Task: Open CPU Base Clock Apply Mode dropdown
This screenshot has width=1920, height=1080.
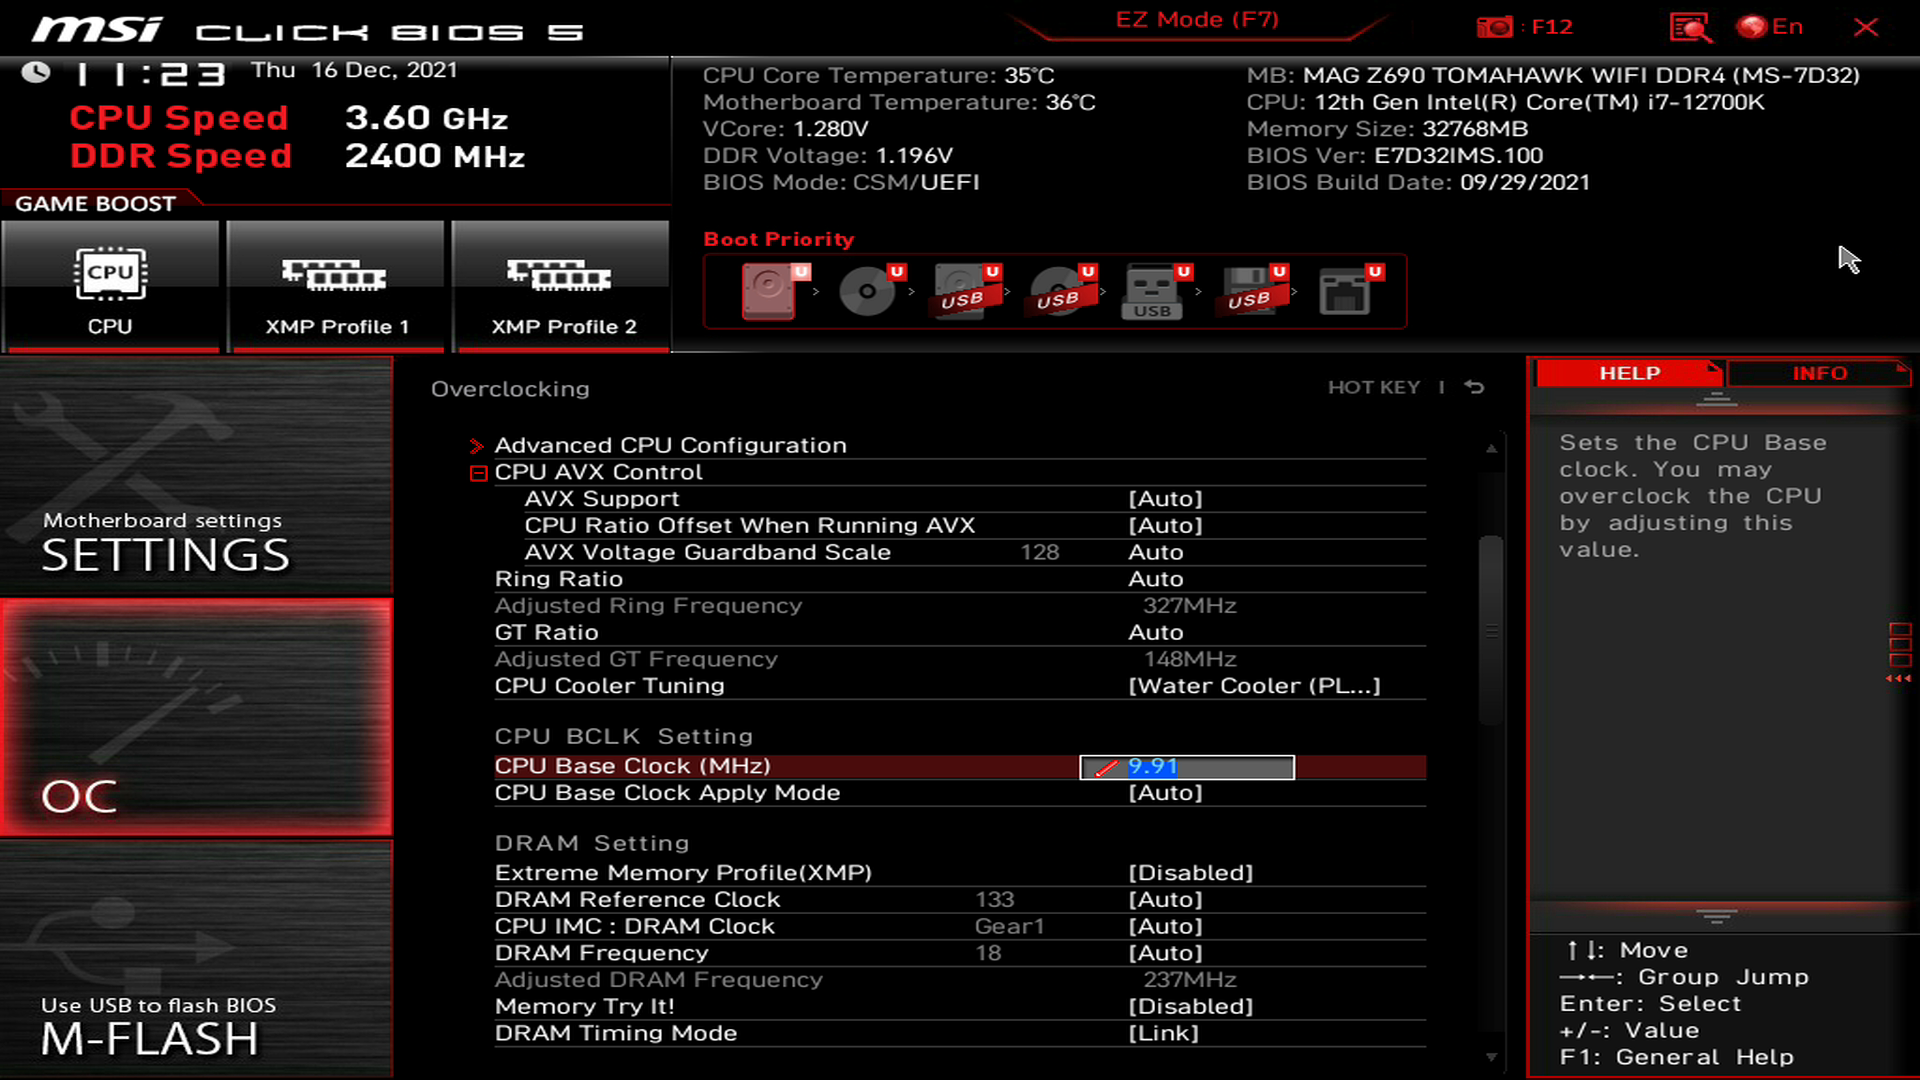Action: click(1165, 793)
